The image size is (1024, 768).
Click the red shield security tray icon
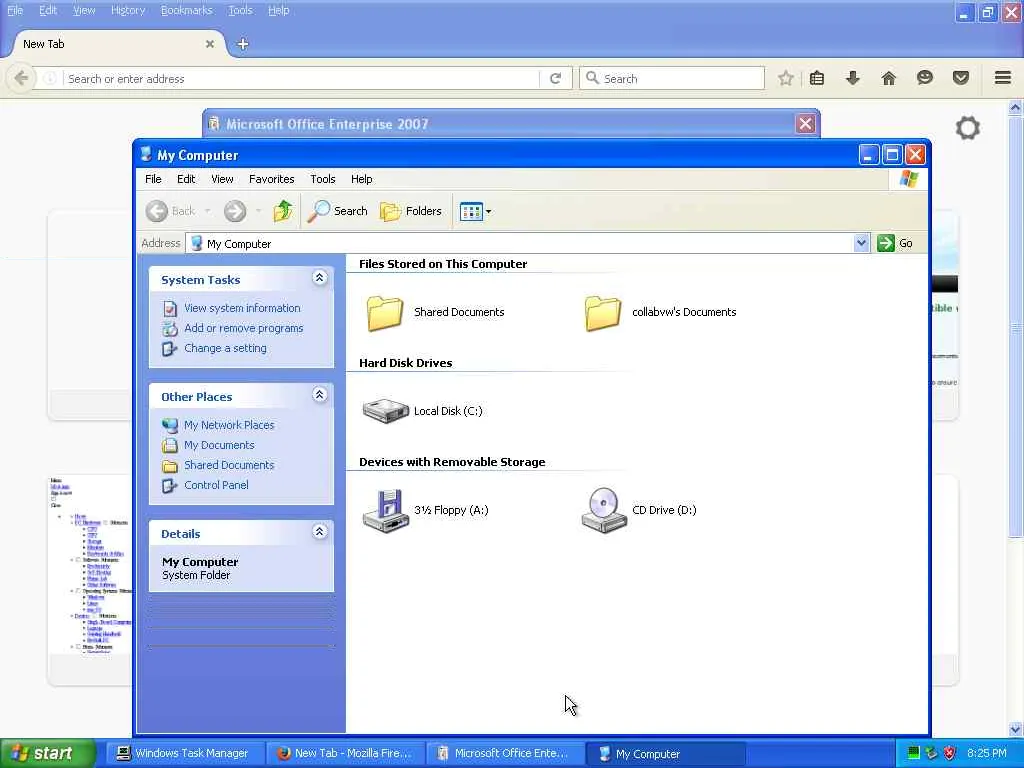950,753
